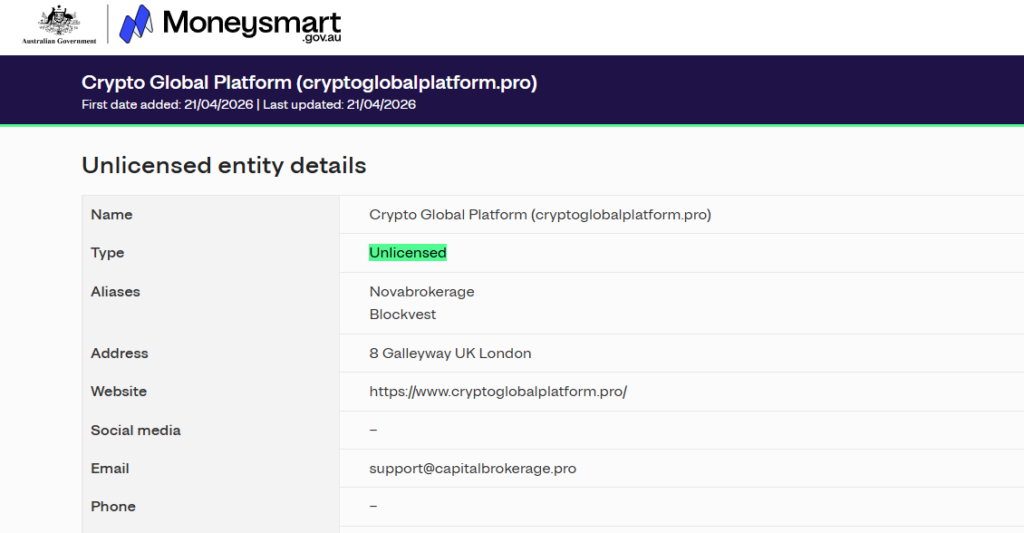
Task: Open the Moneysmart logo home link
Action: [x=230, y=24]
